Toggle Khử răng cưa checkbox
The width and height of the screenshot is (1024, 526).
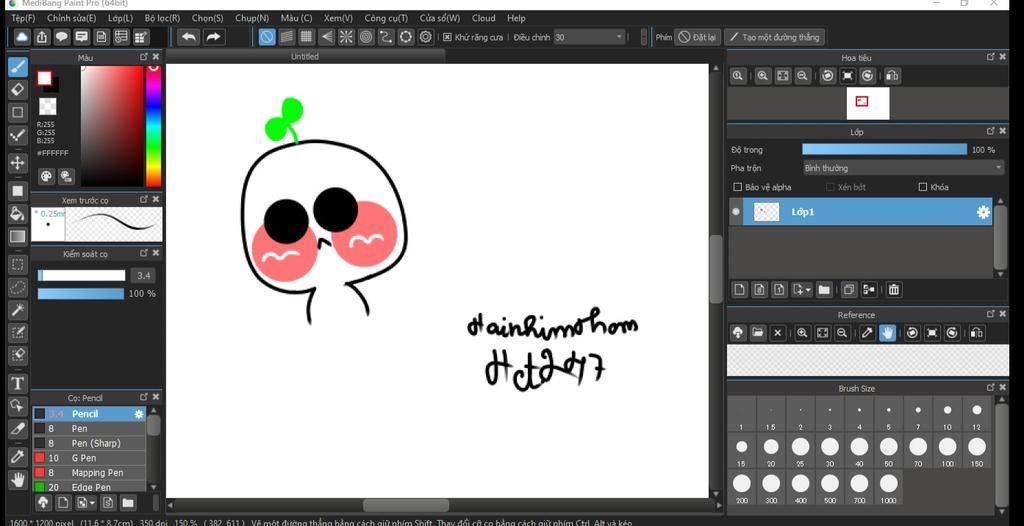click(447, 37)
